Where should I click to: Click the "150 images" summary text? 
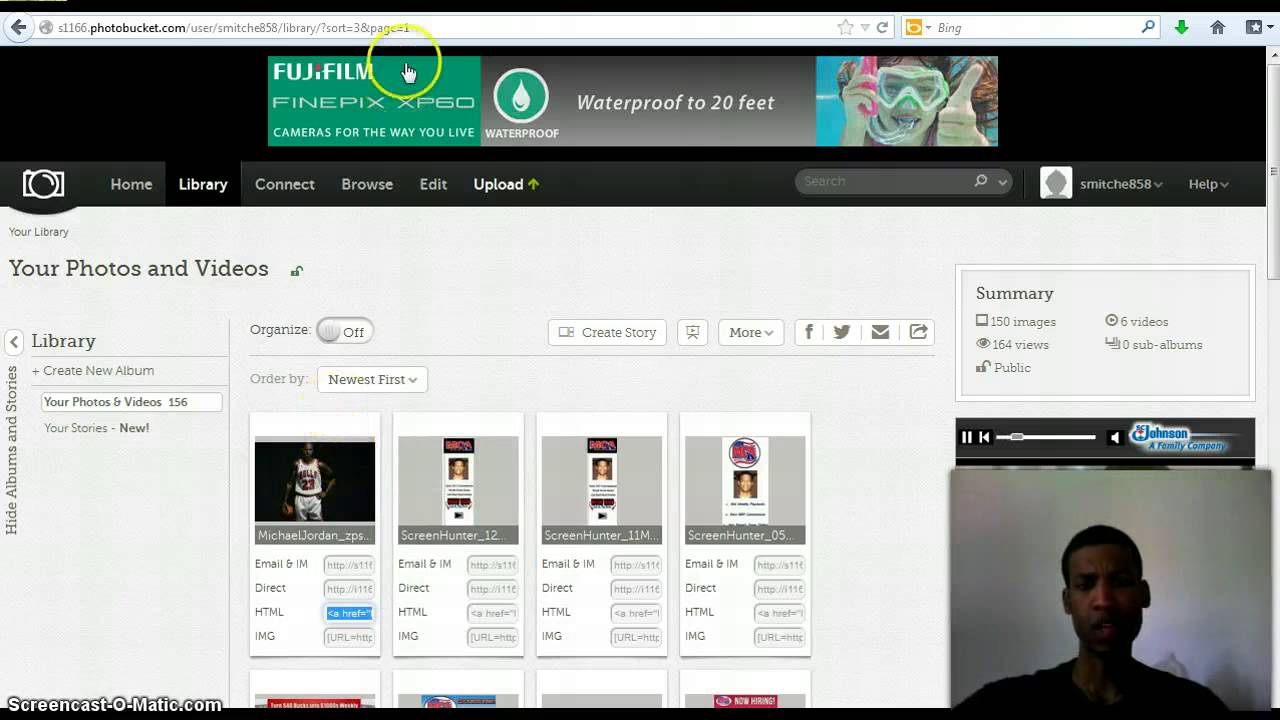[x=1016, y=322]
